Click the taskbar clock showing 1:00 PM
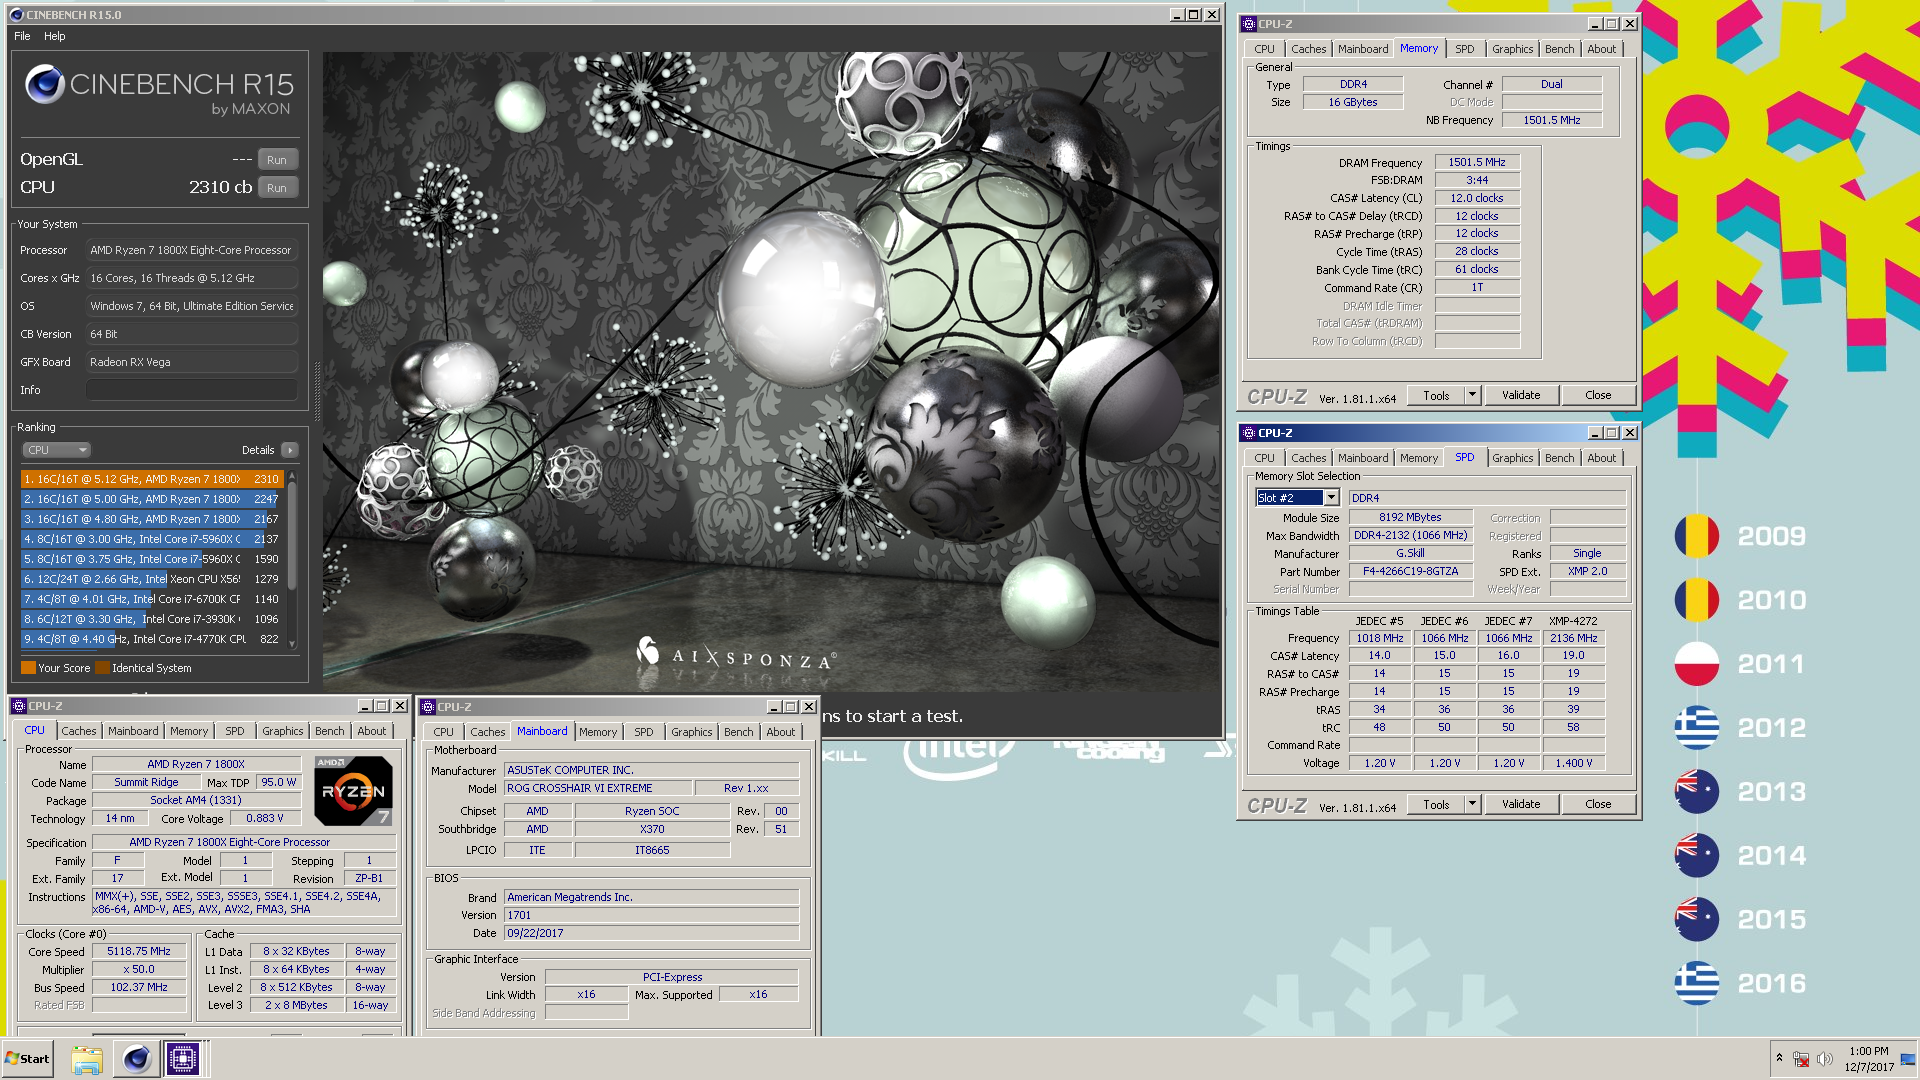The height and width of the screenshot is (1080, 1920). click(x=1868, y=1059)
